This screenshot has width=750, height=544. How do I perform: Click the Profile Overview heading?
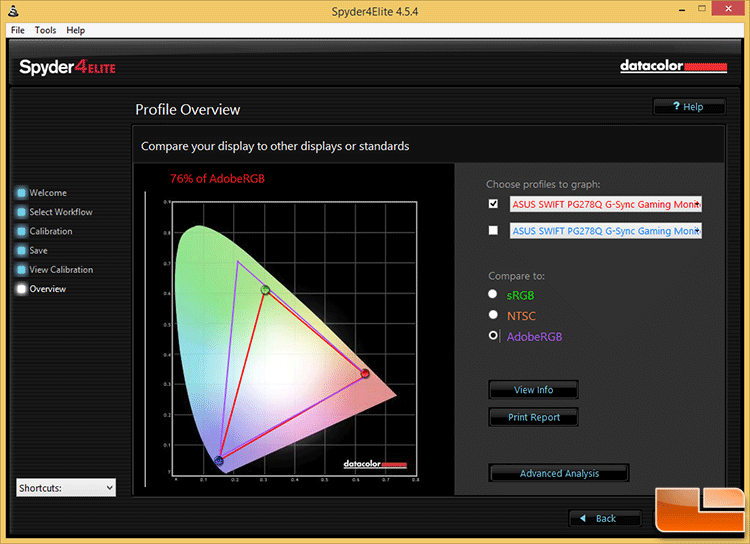click(188, 110)
